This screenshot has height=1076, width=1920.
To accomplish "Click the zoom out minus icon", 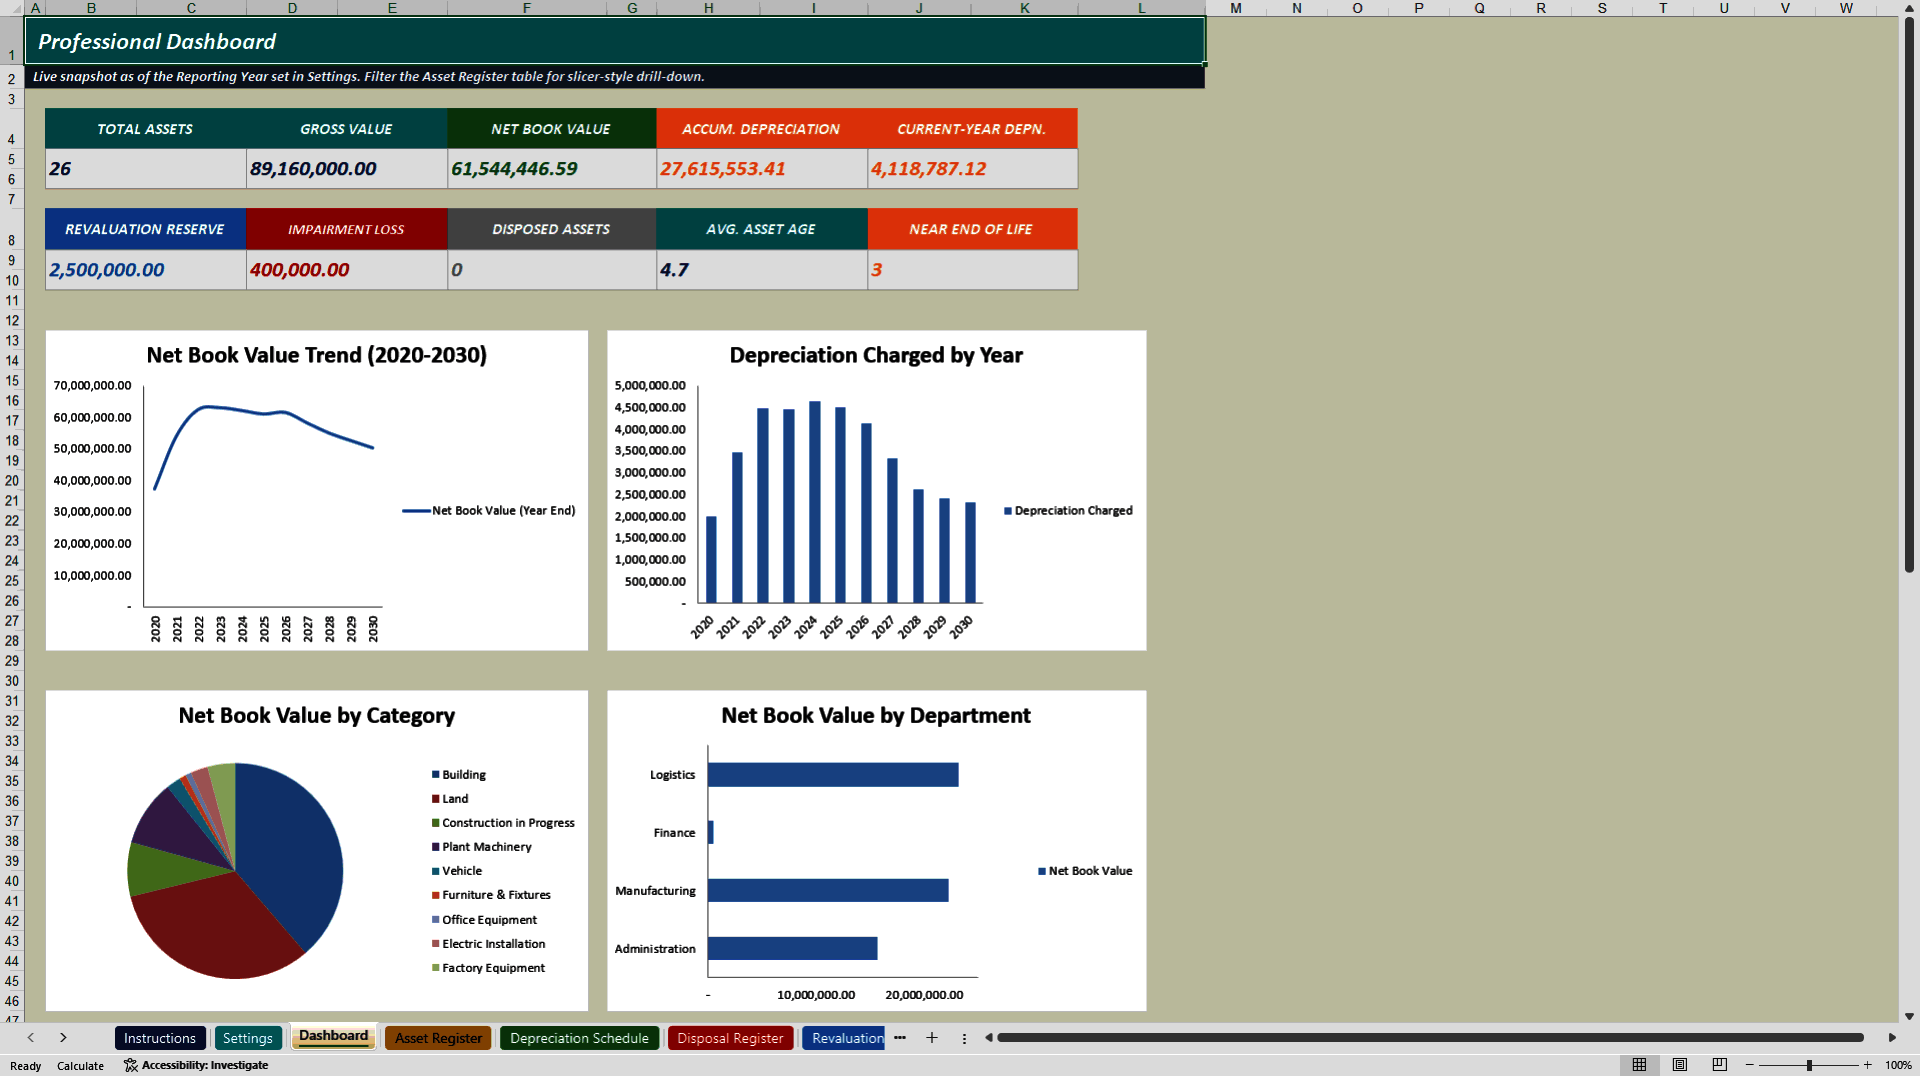I will (x=1750, y=1065).
